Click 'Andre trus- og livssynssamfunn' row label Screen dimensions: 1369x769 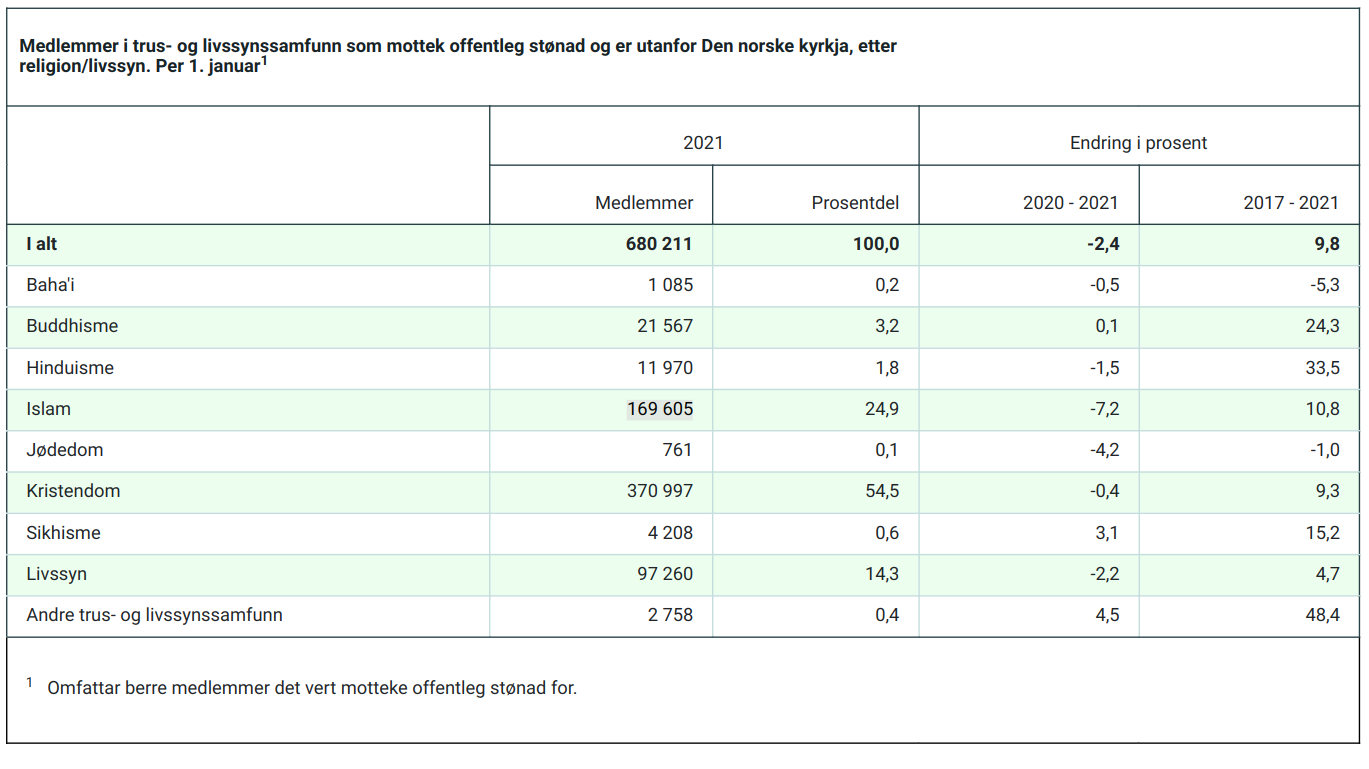pyautogui.click(x=154, y=615)
